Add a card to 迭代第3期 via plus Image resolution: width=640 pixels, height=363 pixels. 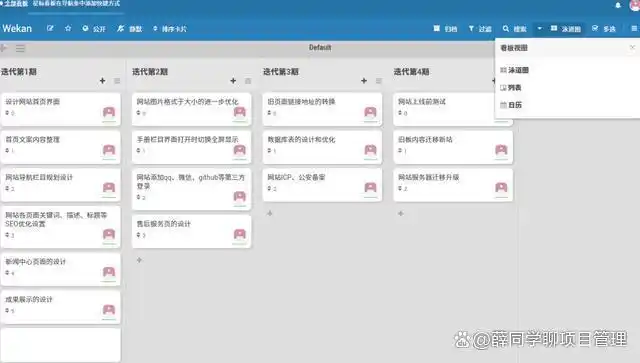[364, 81]
